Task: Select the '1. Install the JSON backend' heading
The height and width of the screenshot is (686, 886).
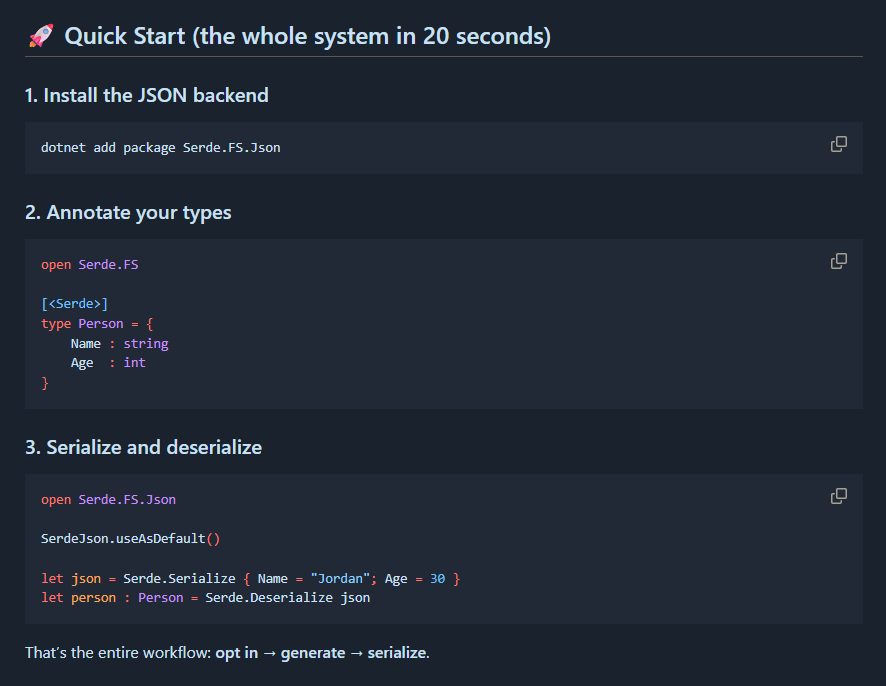Action: (147, 95)
